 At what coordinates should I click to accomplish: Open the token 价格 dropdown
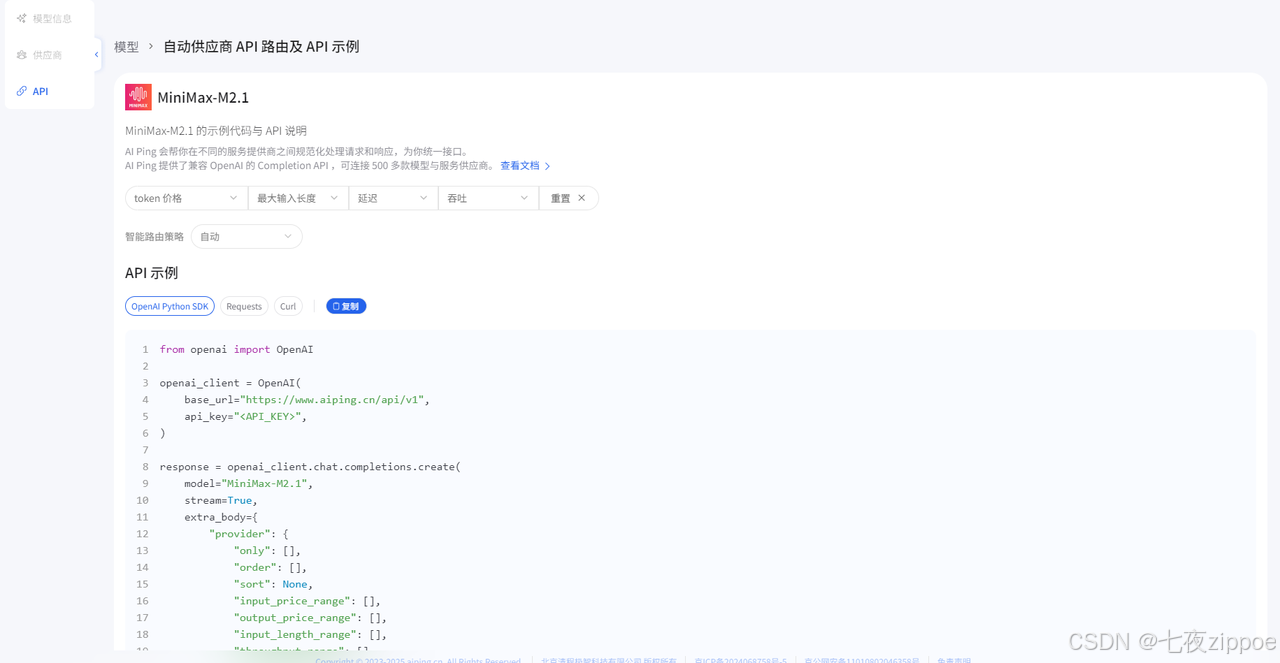coord(186,198)
